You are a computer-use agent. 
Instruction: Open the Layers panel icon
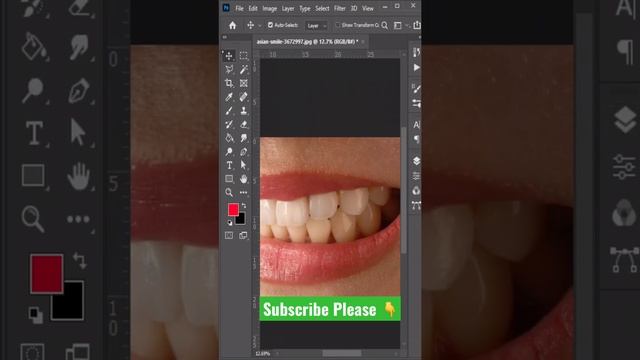click(x=416, y=161)
